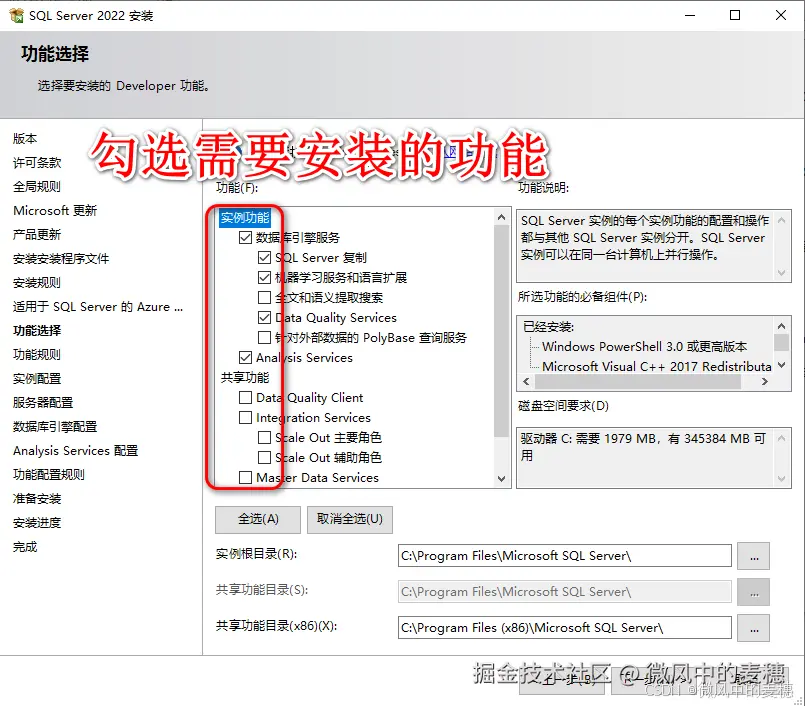The image size is (805, 706).
Task: Check the Integration Services feature
Action: point(243,417)
